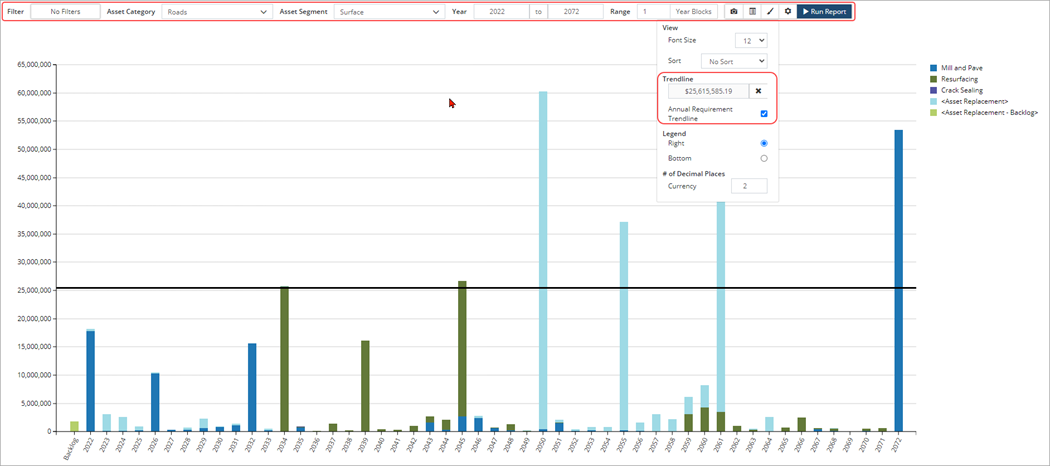1050x466 pixels.
Task: Click the Currency decimal places field
Action: point(747,186)
